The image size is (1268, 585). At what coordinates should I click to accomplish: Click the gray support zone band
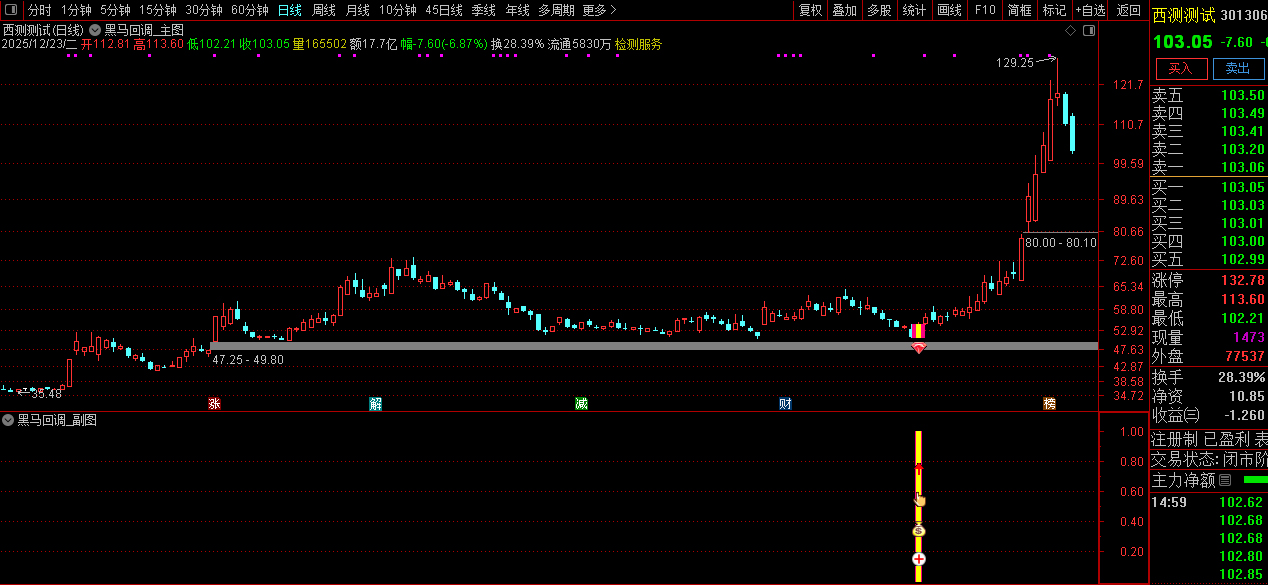tap(654, 346)
